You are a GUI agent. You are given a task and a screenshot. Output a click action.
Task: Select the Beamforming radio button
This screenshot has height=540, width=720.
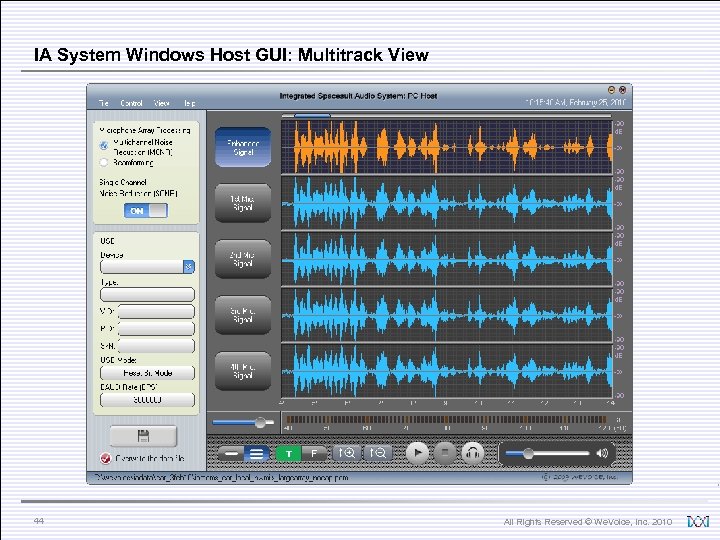104,162
